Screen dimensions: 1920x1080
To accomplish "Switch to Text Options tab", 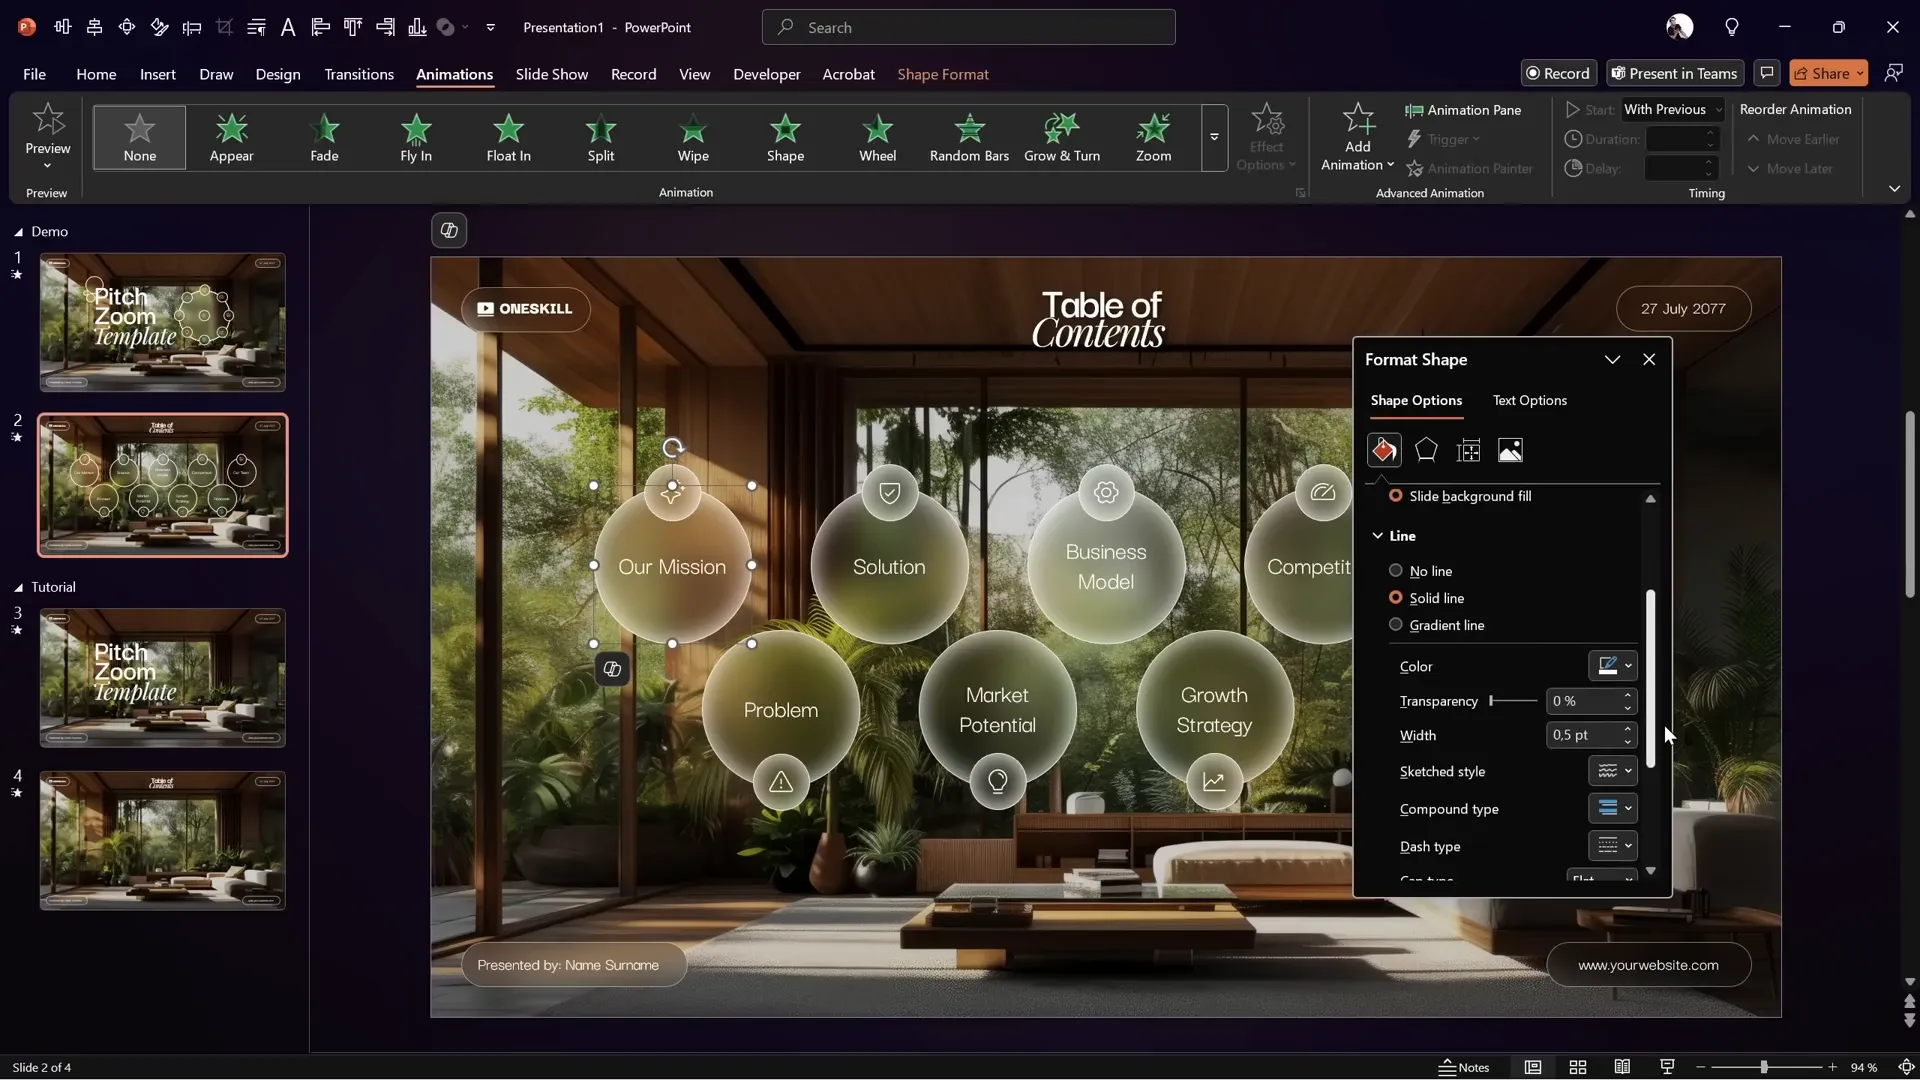I will coord(1529,400).
